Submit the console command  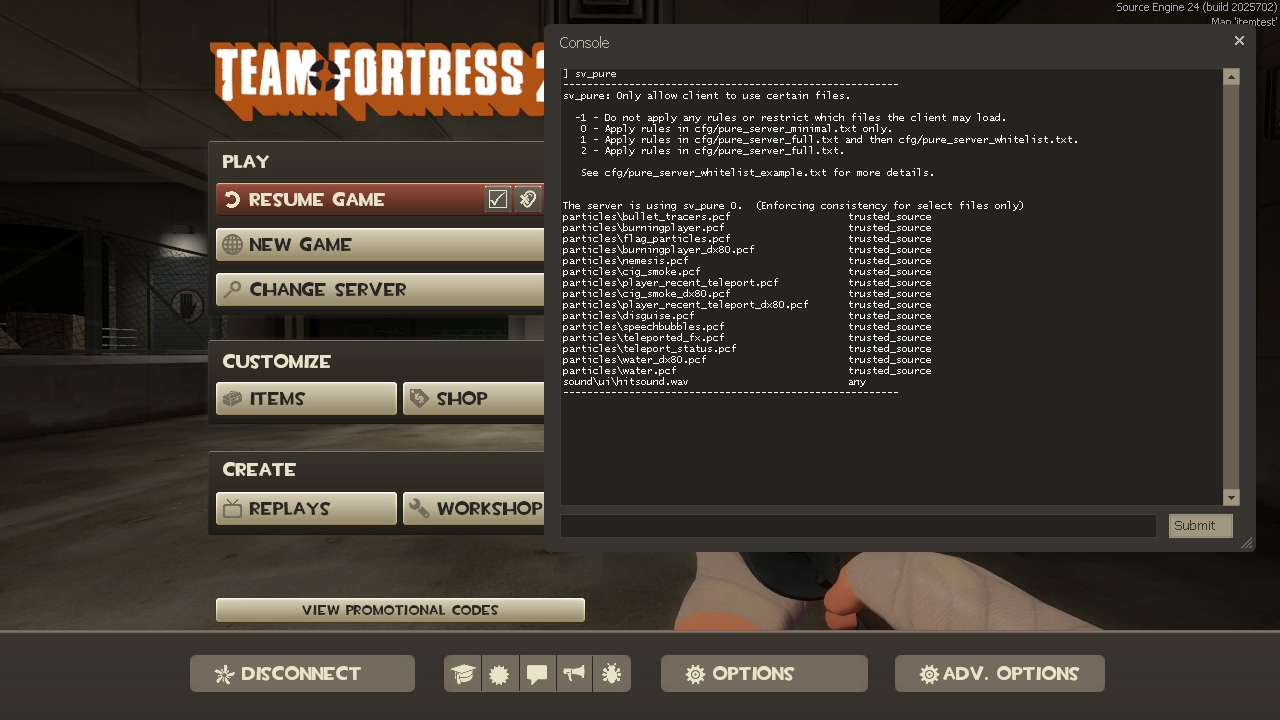tap(1200, 526)
